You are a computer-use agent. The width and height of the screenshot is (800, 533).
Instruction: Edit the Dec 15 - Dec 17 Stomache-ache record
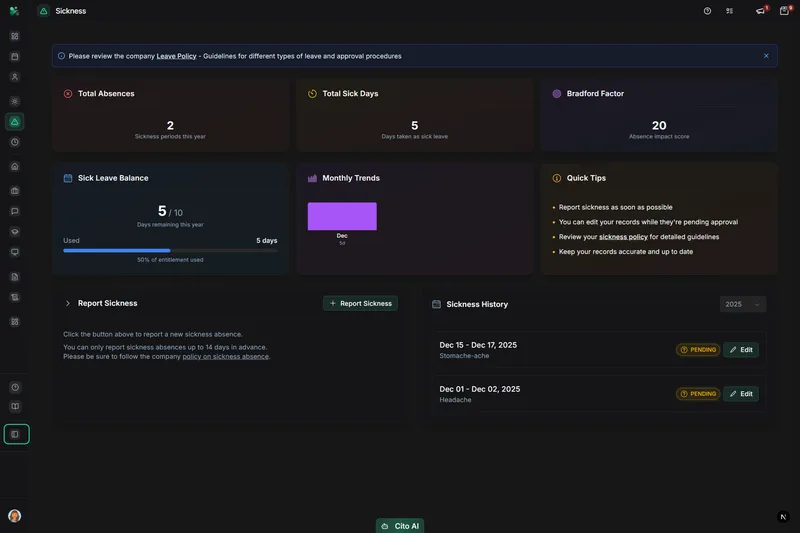click(741, 349)
